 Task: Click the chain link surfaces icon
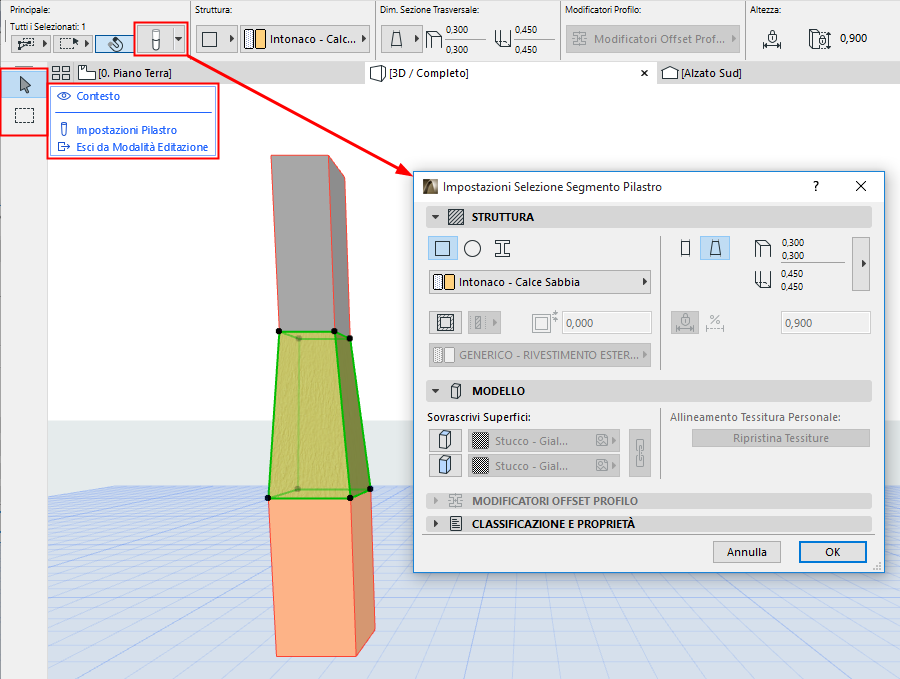[x=640, y=453]
